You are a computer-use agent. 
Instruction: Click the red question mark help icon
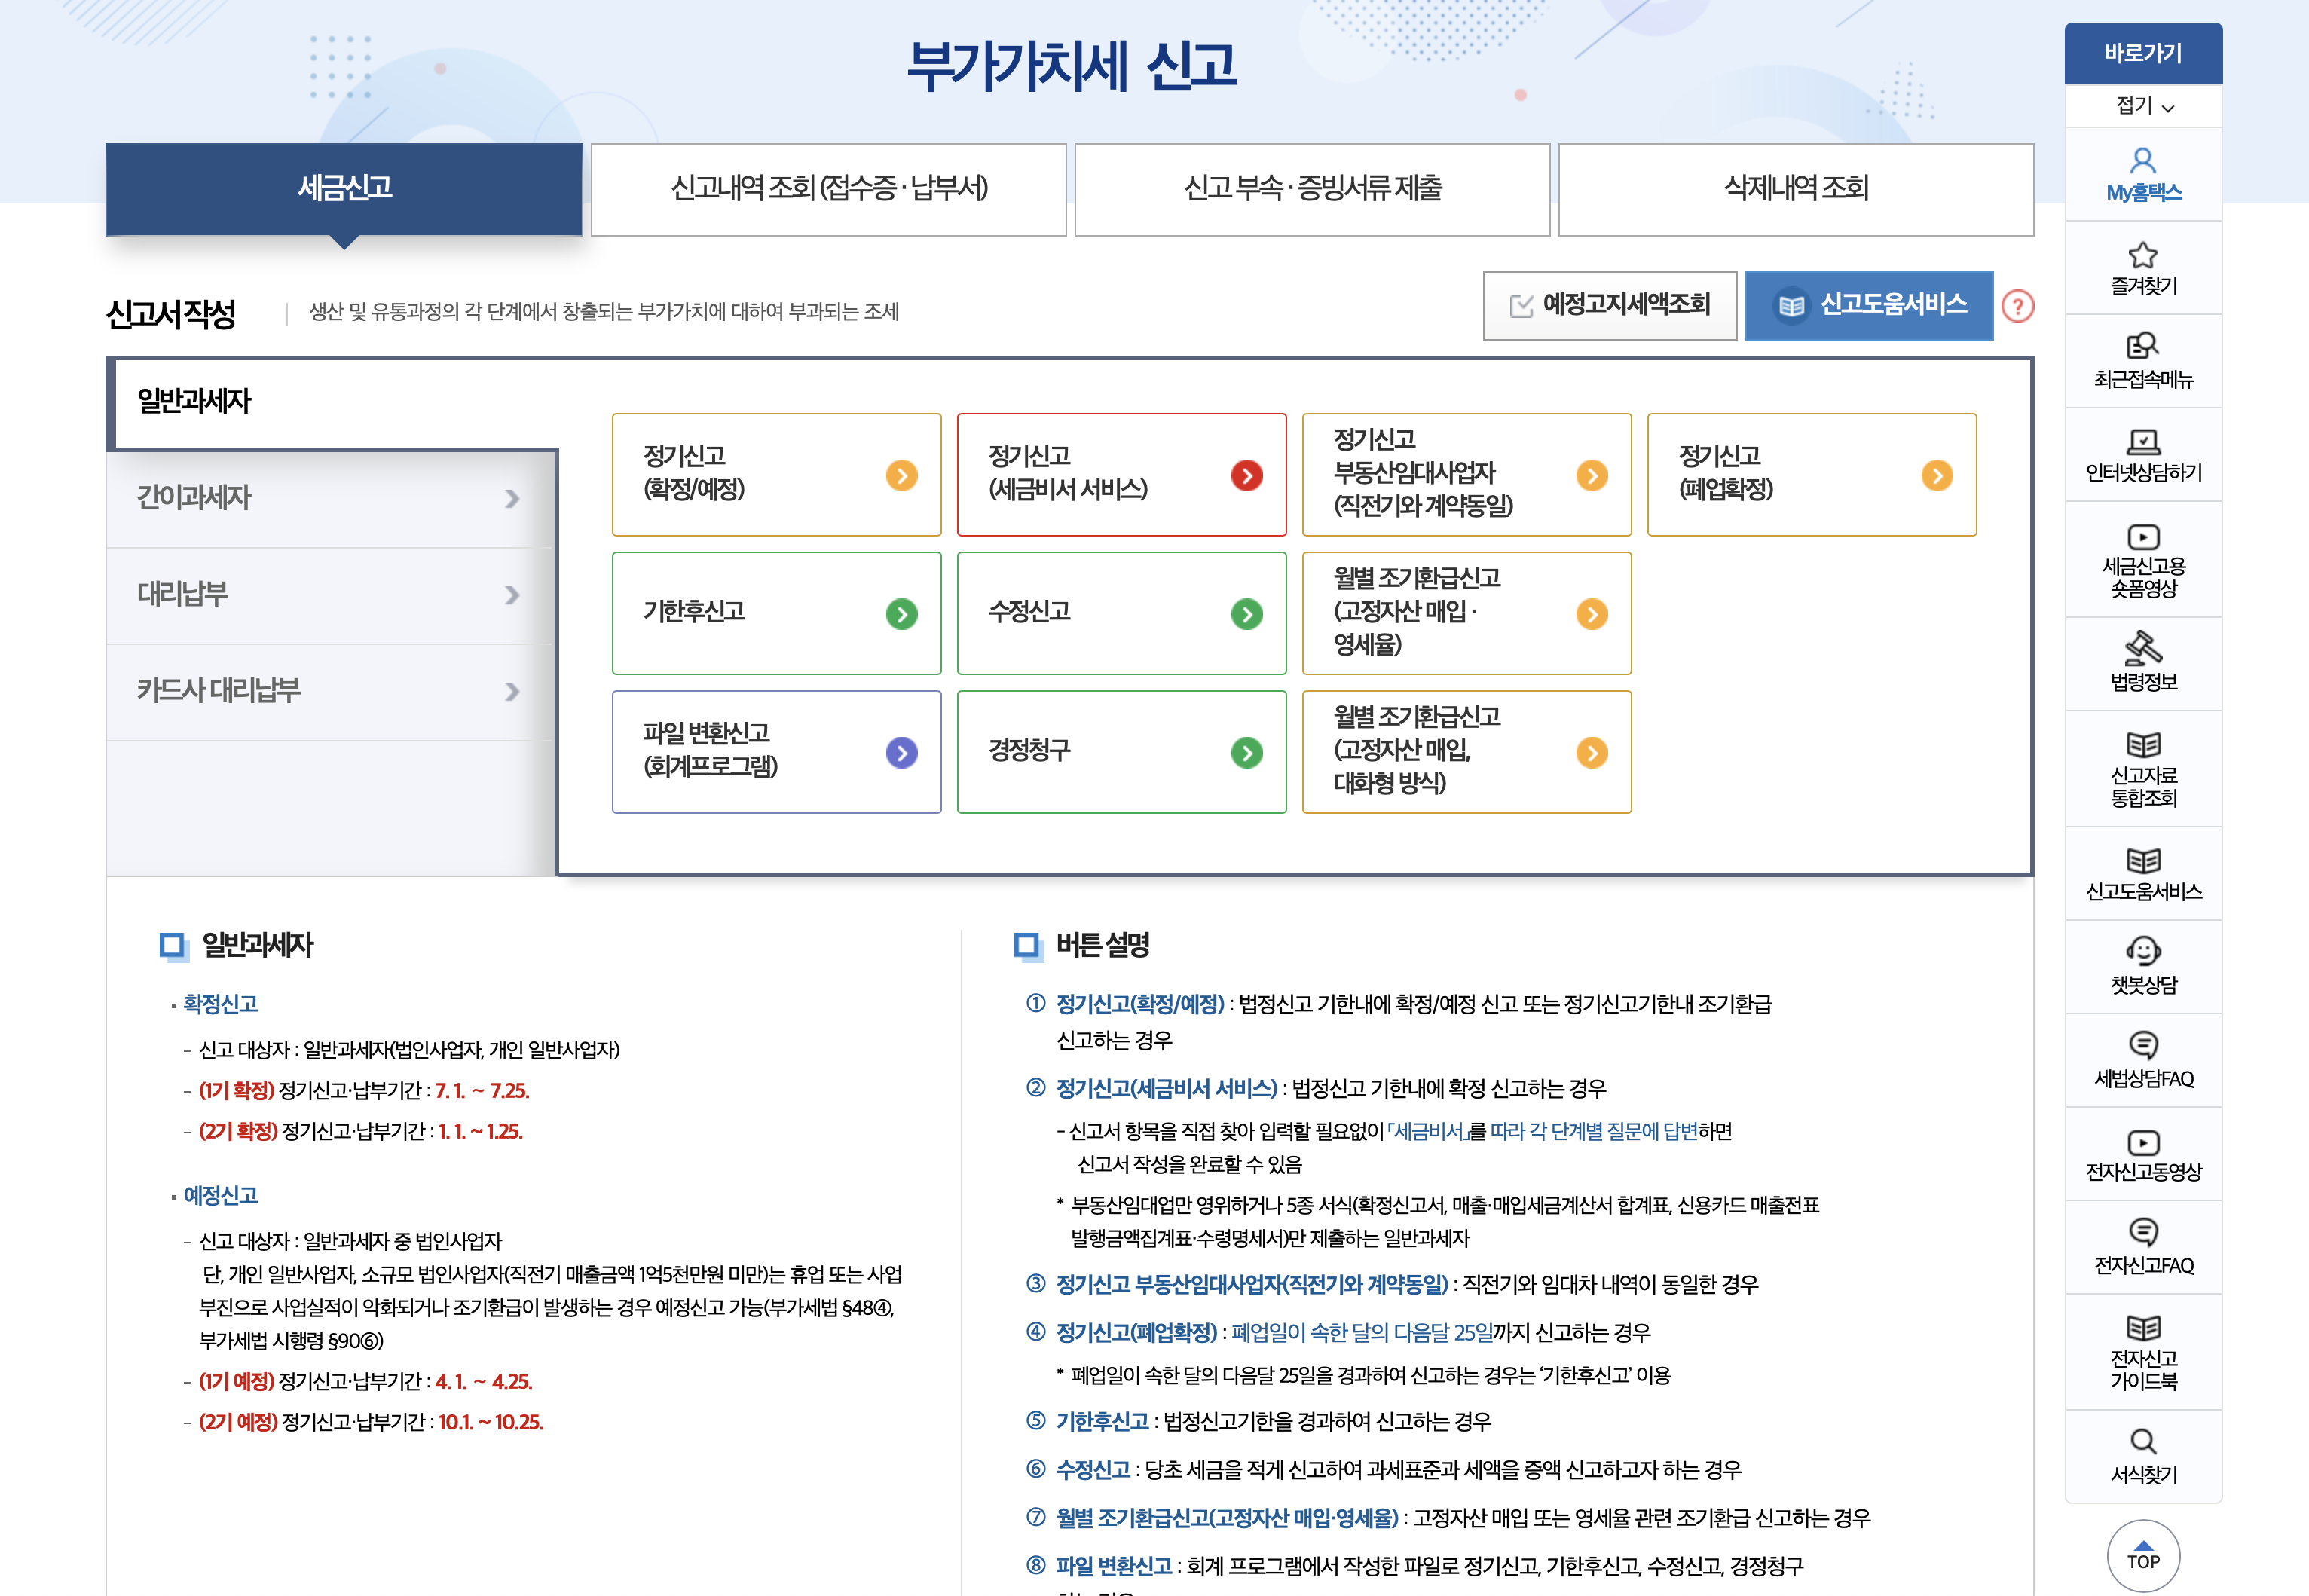[x=2017, y=306]
